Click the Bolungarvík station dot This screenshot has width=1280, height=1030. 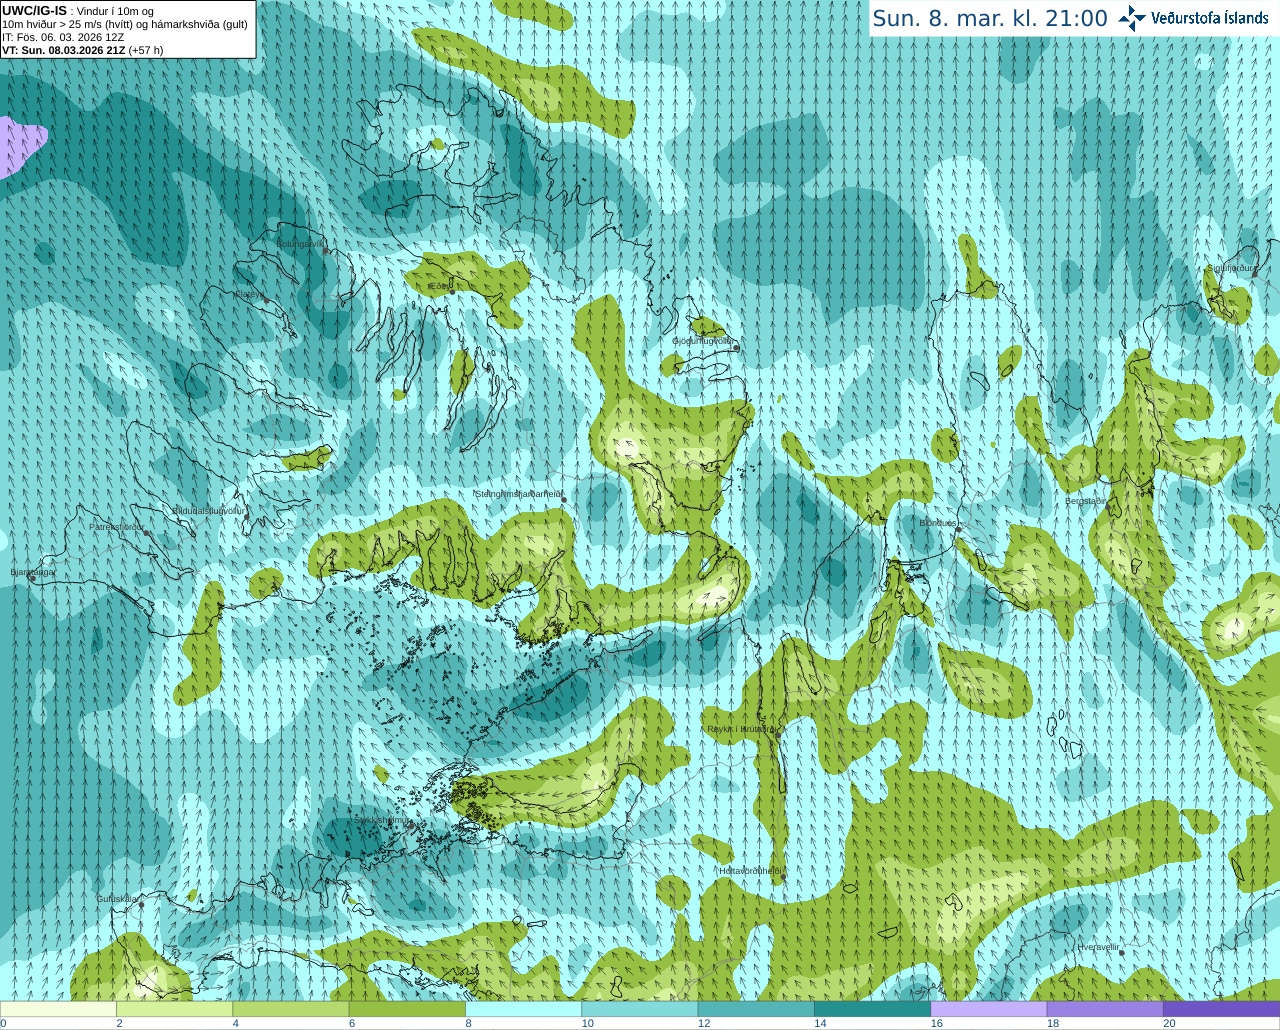coord(327,251)
